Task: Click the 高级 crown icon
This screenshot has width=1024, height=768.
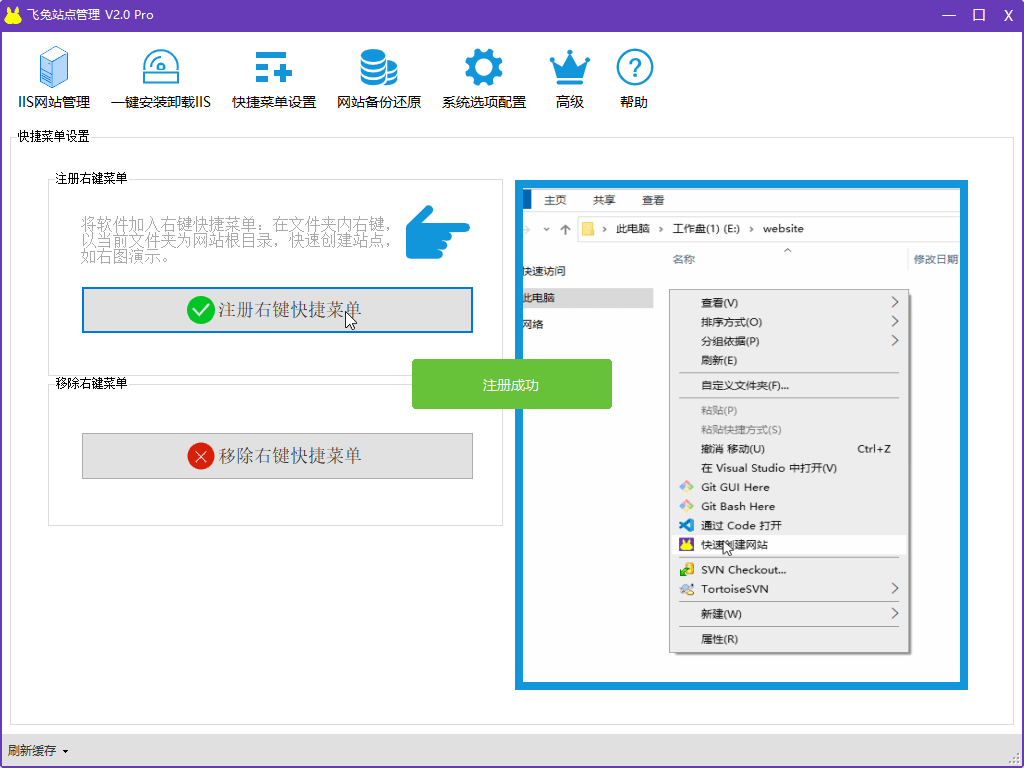Action: tap(569, 68)
